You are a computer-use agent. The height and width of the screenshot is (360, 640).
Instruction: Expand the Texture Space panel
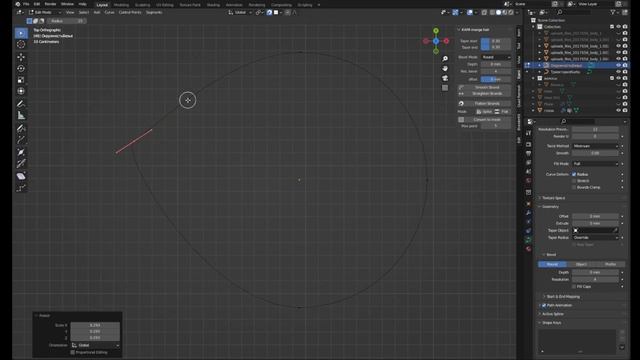click(x=553, y=198)
